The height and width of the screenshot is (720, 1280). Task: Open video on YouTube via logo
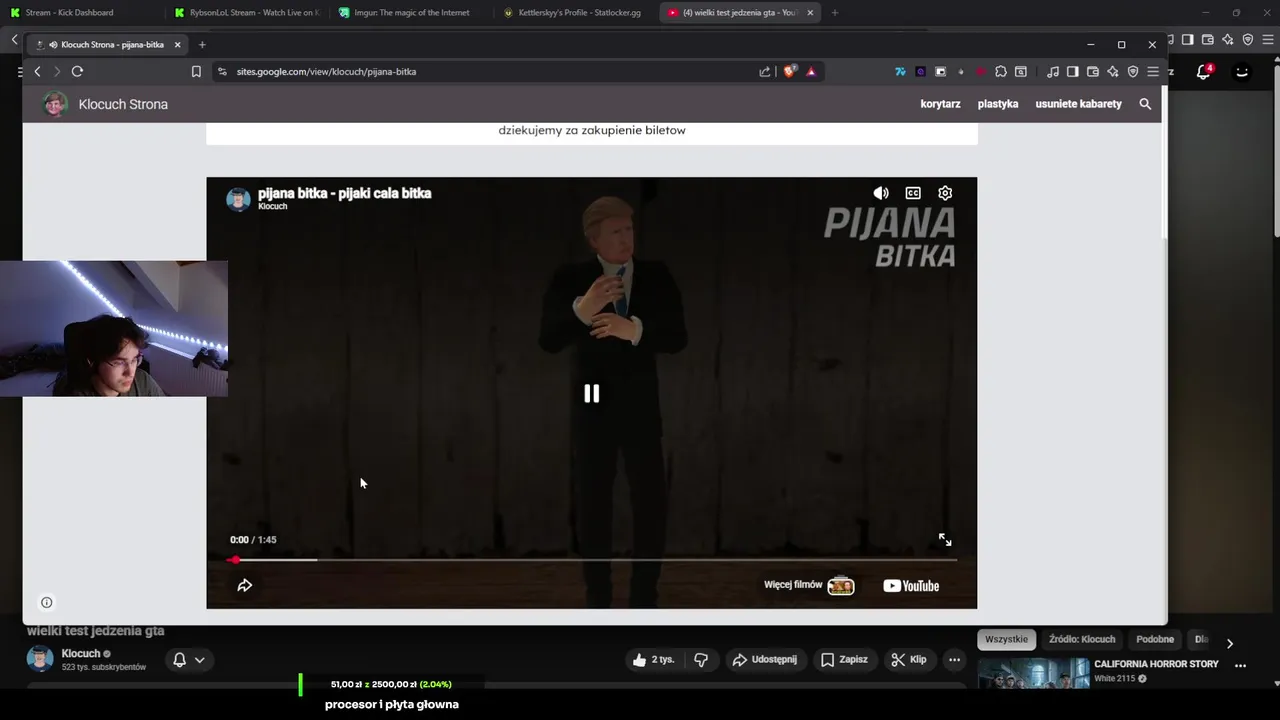point(911,586)
